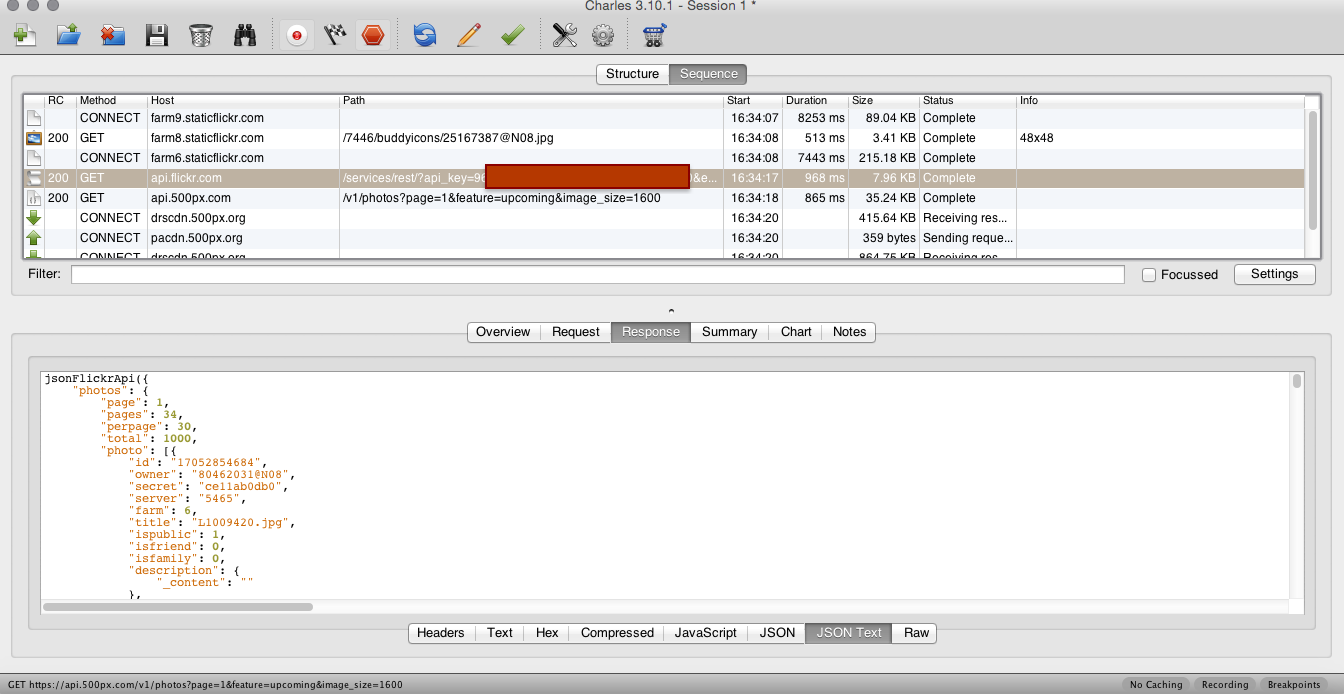Show the JSON Text view
Image resolution: width=1344 pixels, height=694 pixels.
pyautogui.click(x=849, y=633)
